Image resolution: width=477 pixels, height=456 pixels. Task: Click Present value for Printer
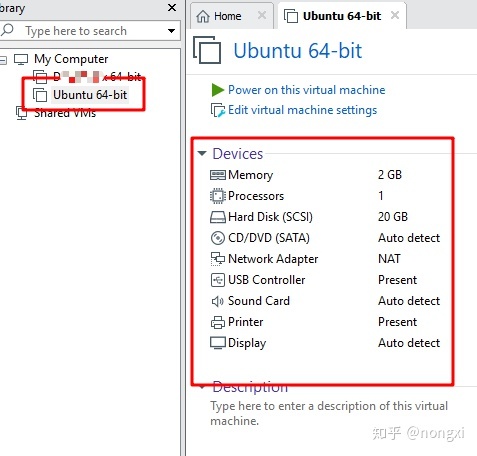[397, 322]
